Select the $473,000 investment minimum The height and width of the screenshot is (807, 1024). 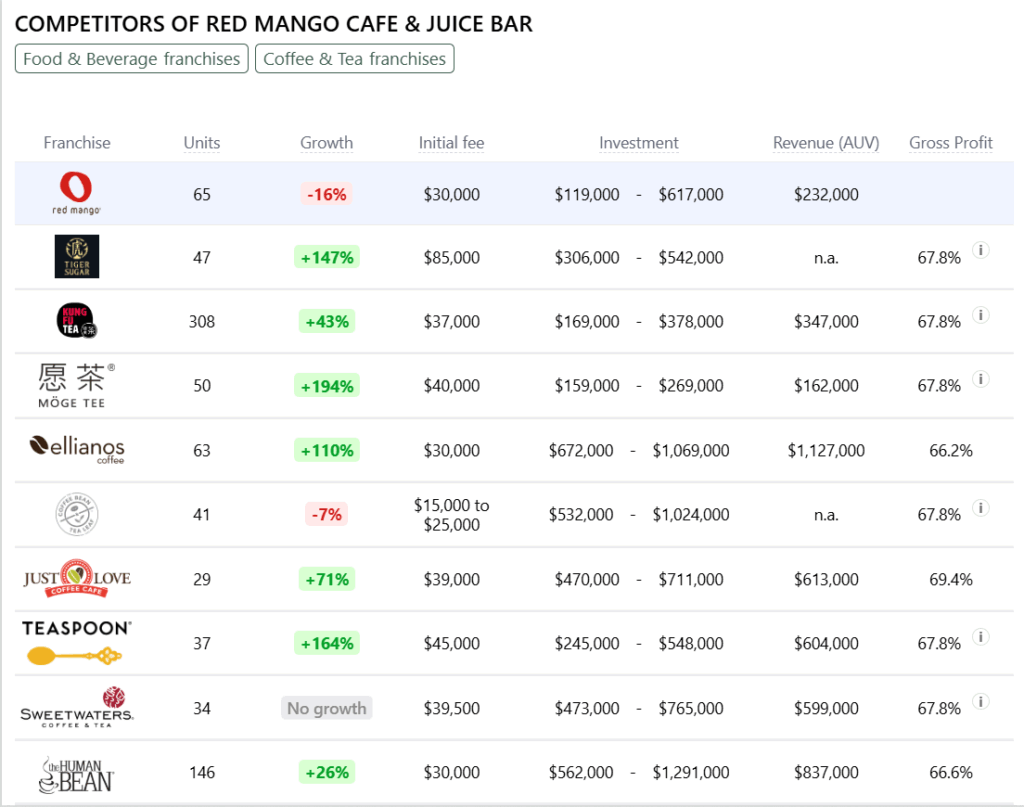tap(587, 708)
